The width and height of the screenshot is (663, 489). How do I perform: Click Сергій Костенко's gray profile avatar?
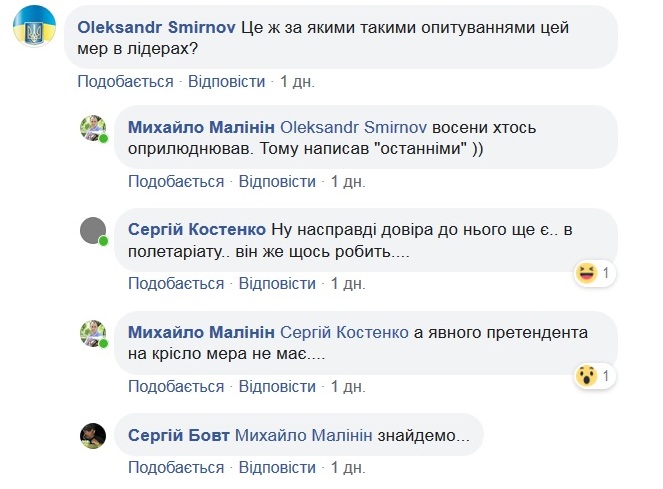tap(94, 230)
